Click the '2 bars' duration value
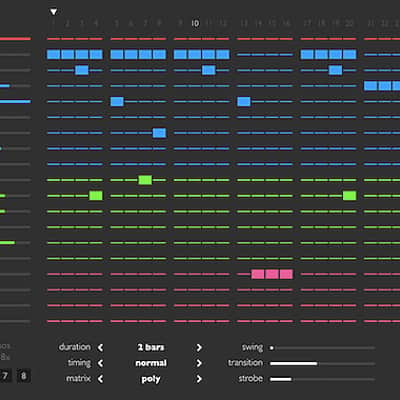Viewport: 400px width, 400px height. point(151,347)
